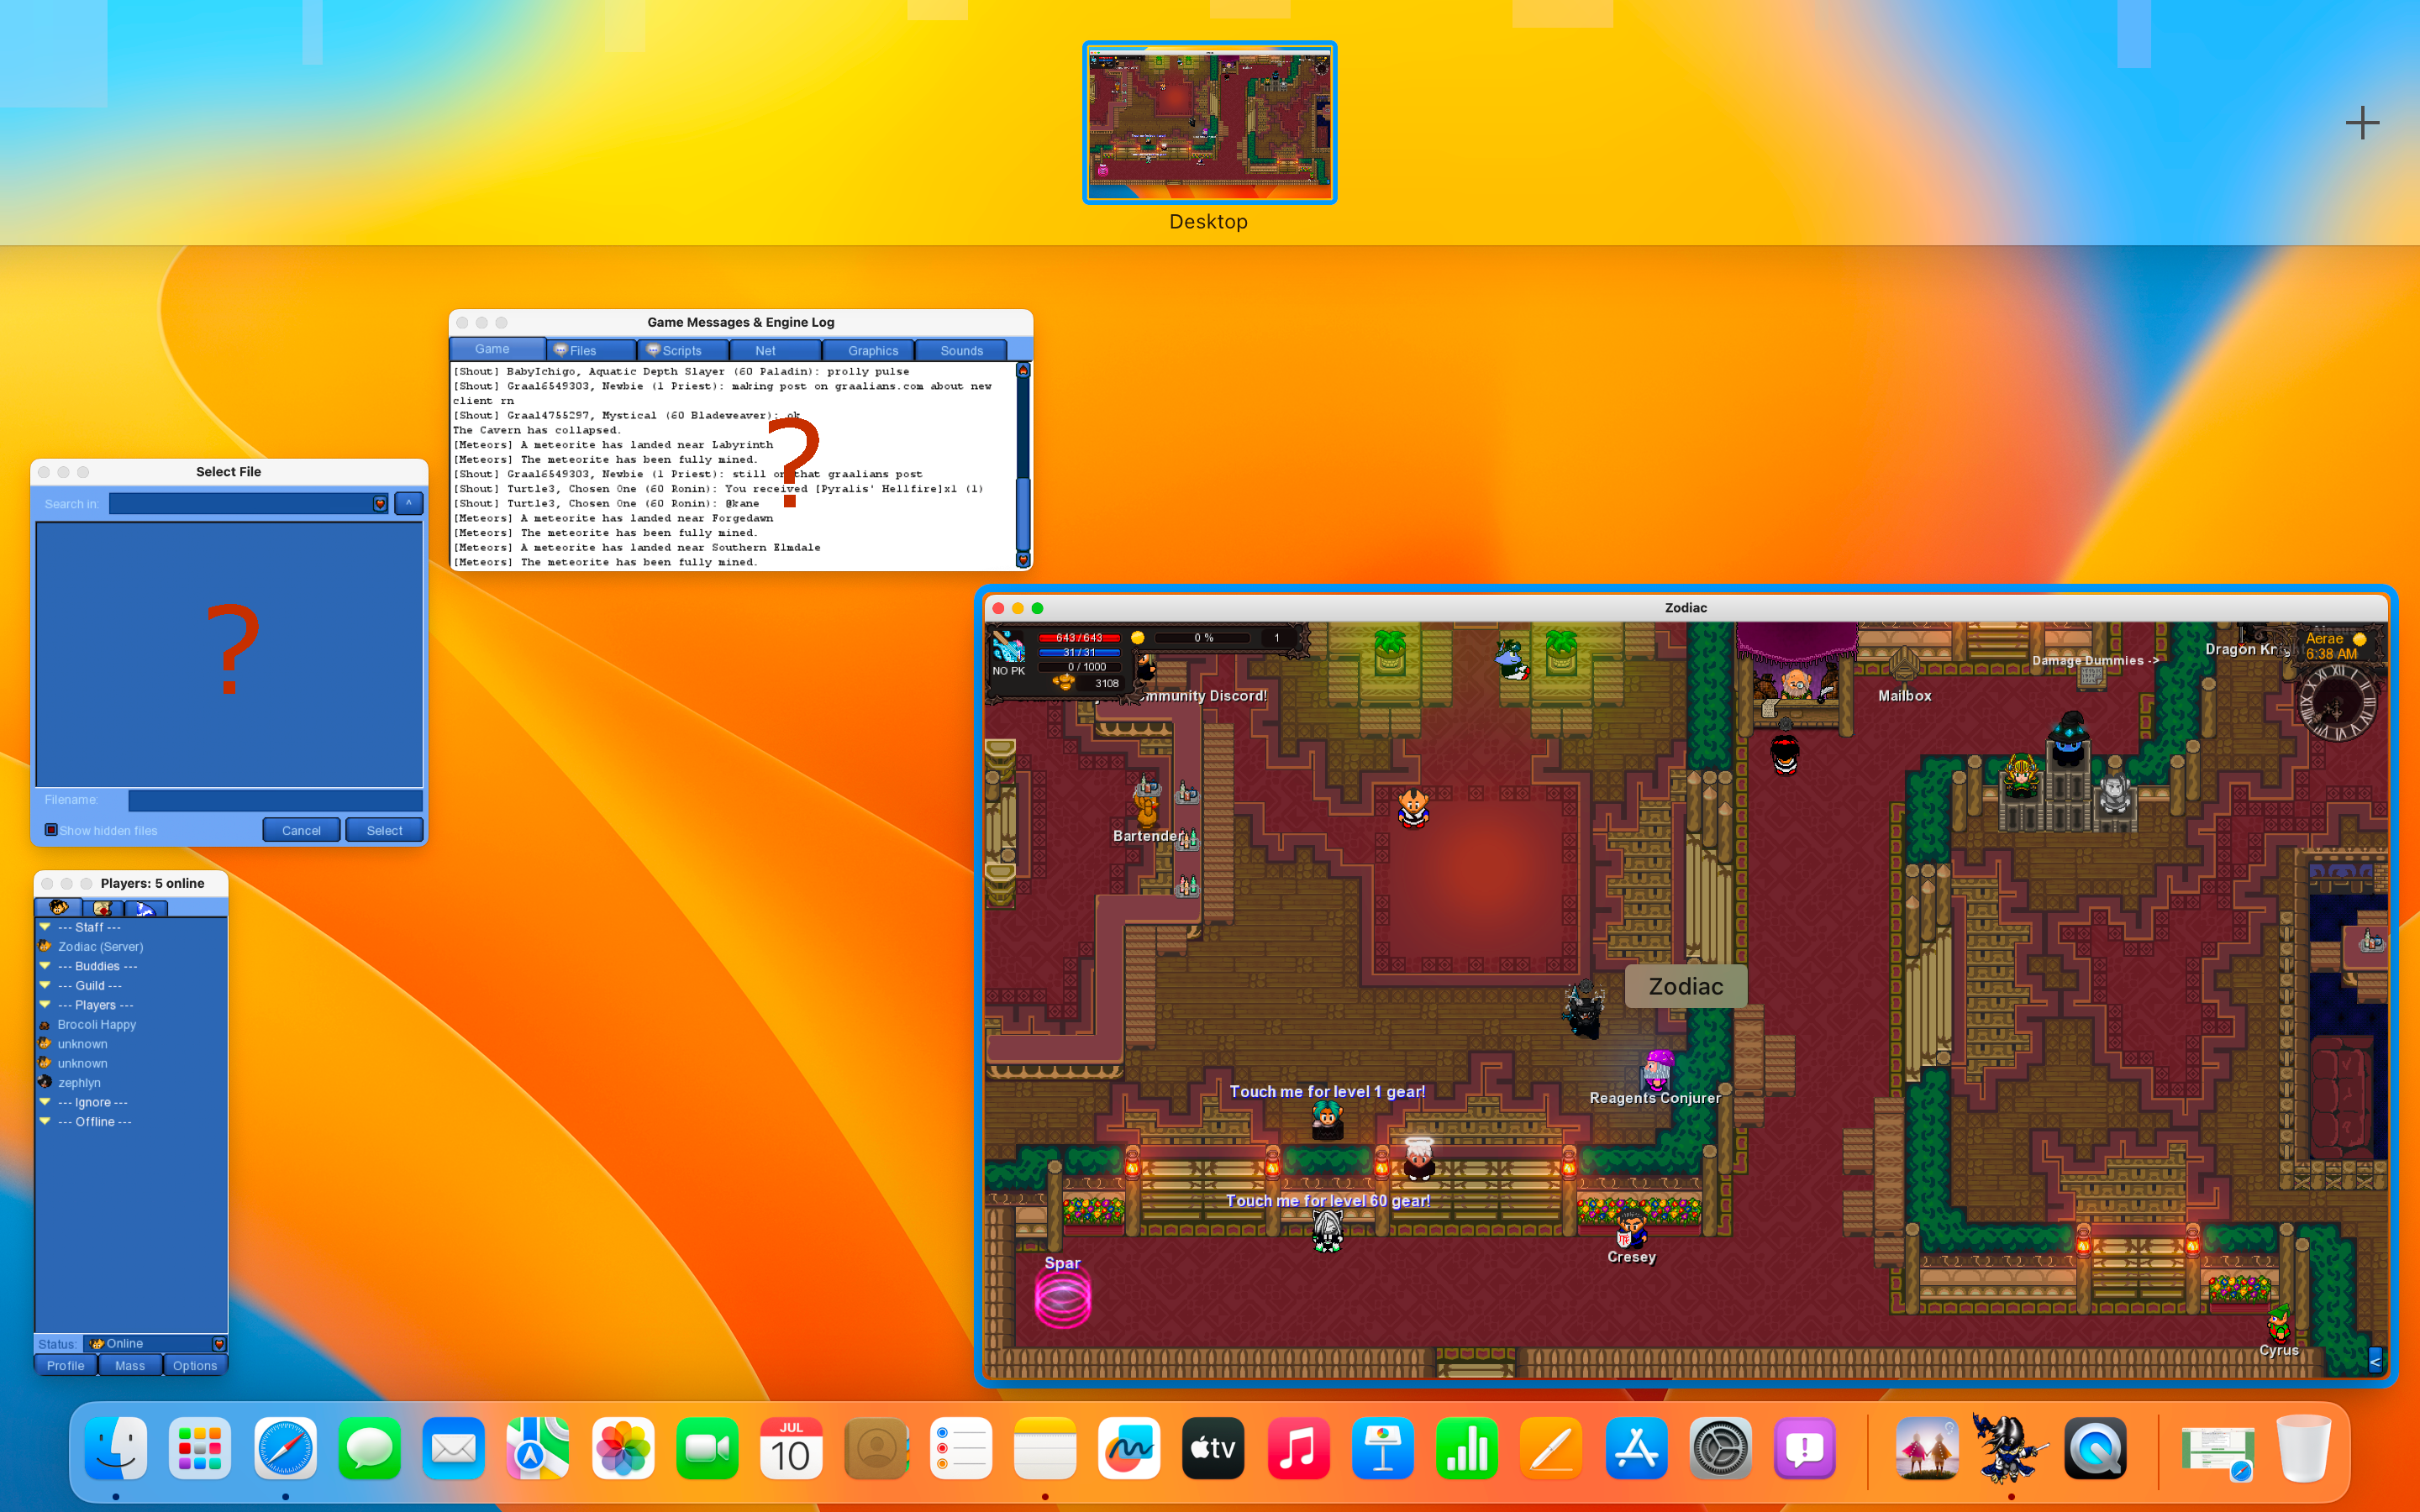Collapse the Staff group in Players window

45,927
